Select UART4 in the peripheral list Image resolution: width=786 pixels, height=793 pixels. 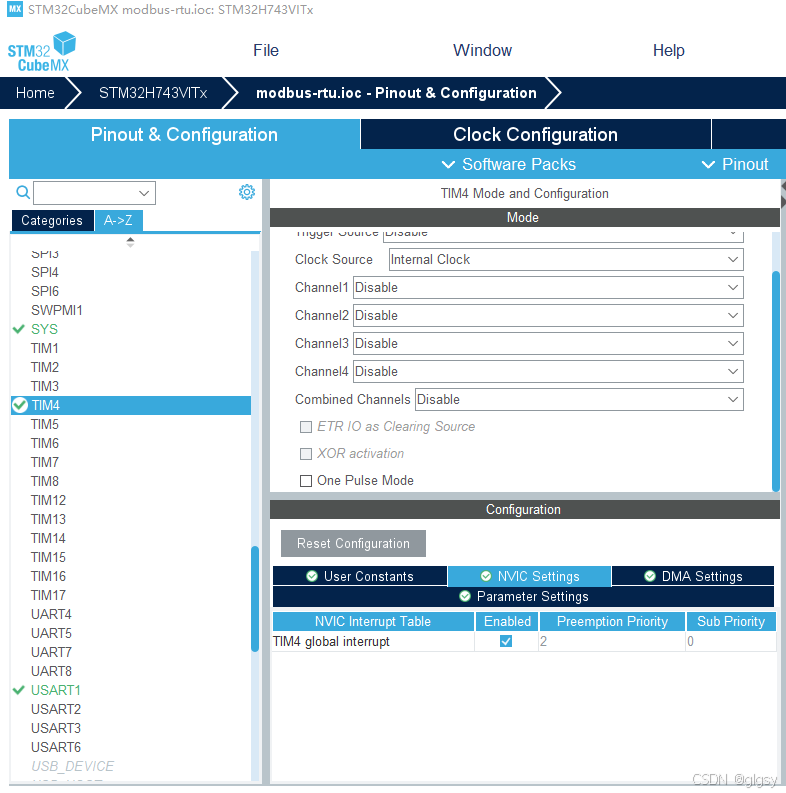(51, 614)
